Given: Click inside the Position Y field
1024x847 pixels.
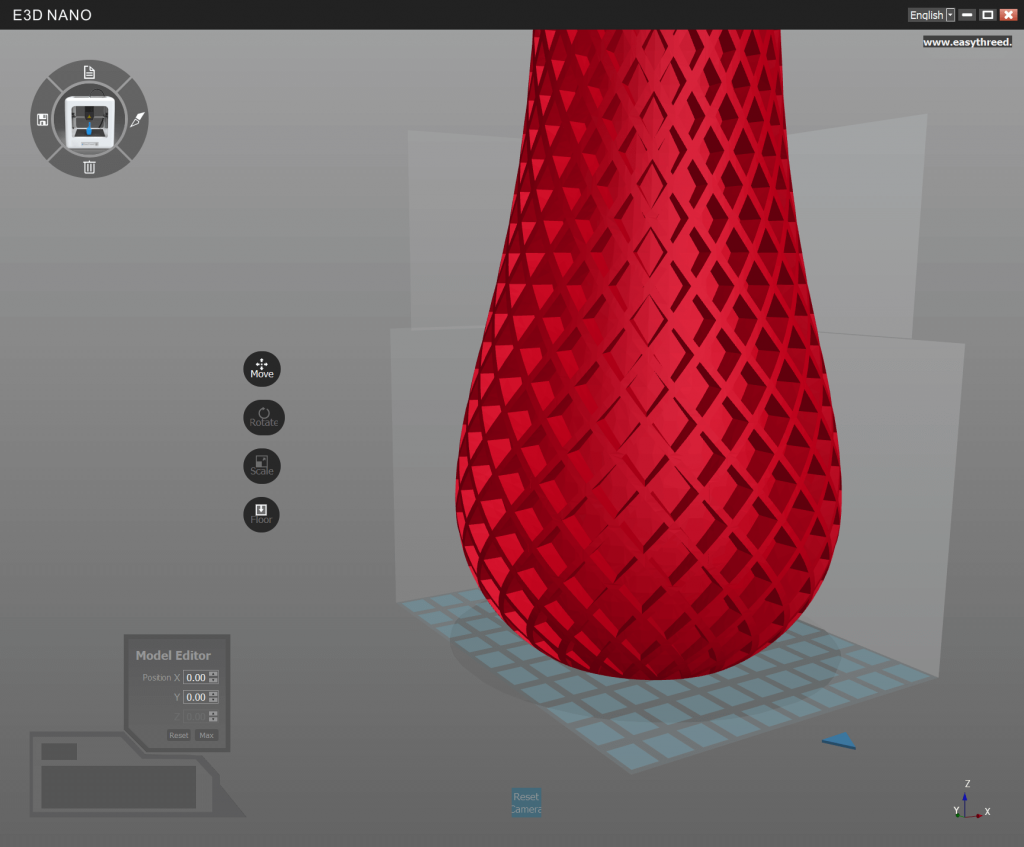Looking at the screenshot, I should tap(196, 696).
